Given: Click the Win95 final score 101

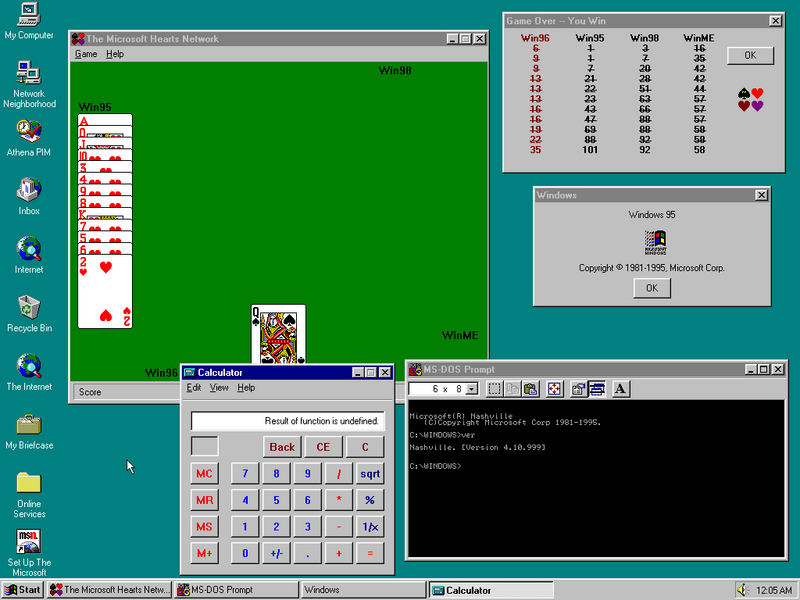Looking at the screenshot, I should coord(590,150).
